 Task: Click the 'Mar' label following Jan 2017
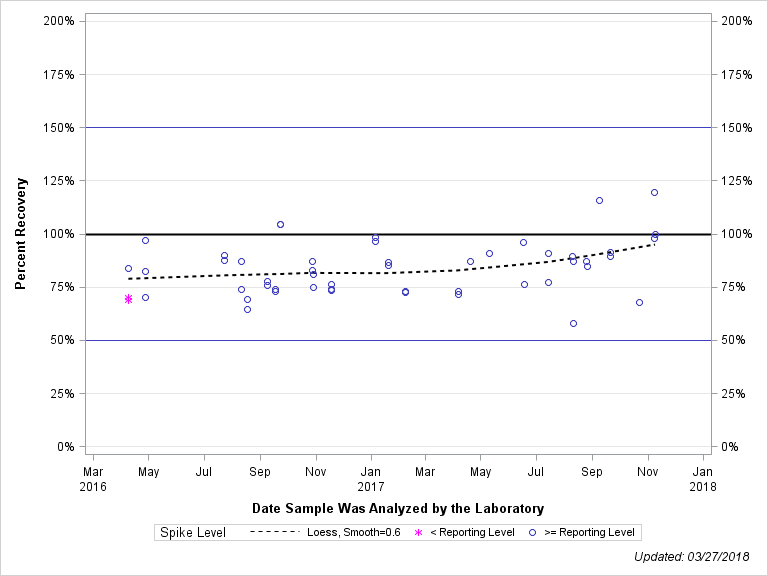tap(425, 472)
